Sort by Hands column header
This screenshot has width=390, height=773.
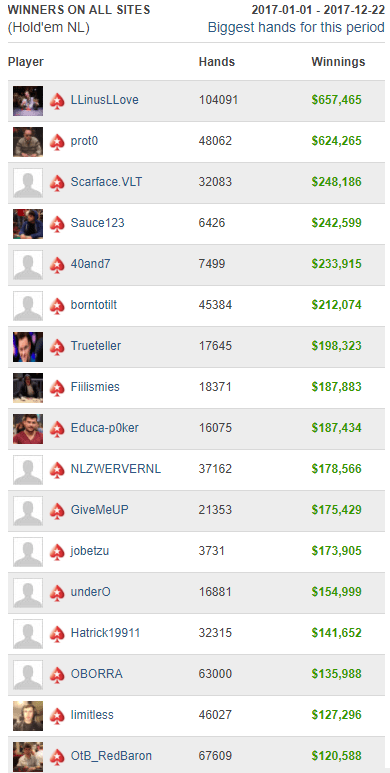point(217,62)
